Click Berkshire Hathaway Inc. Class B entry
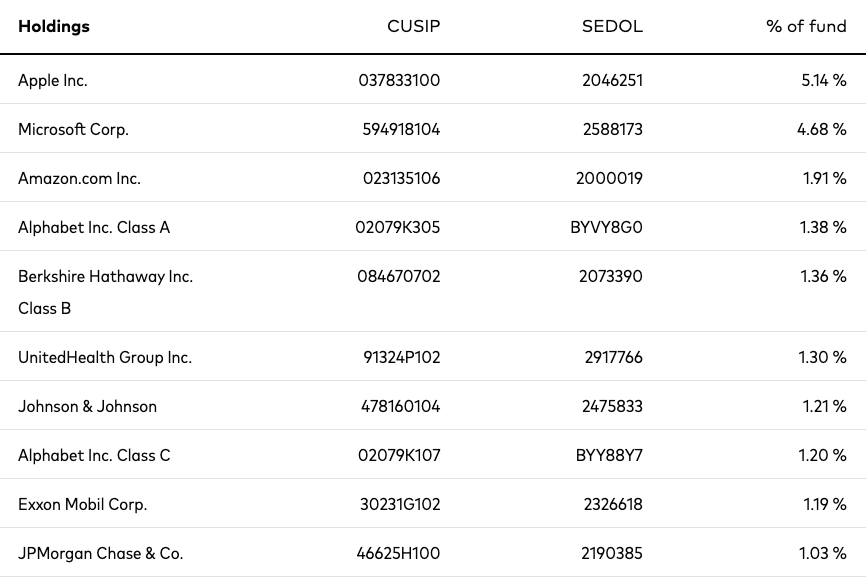 coord(105,292)
